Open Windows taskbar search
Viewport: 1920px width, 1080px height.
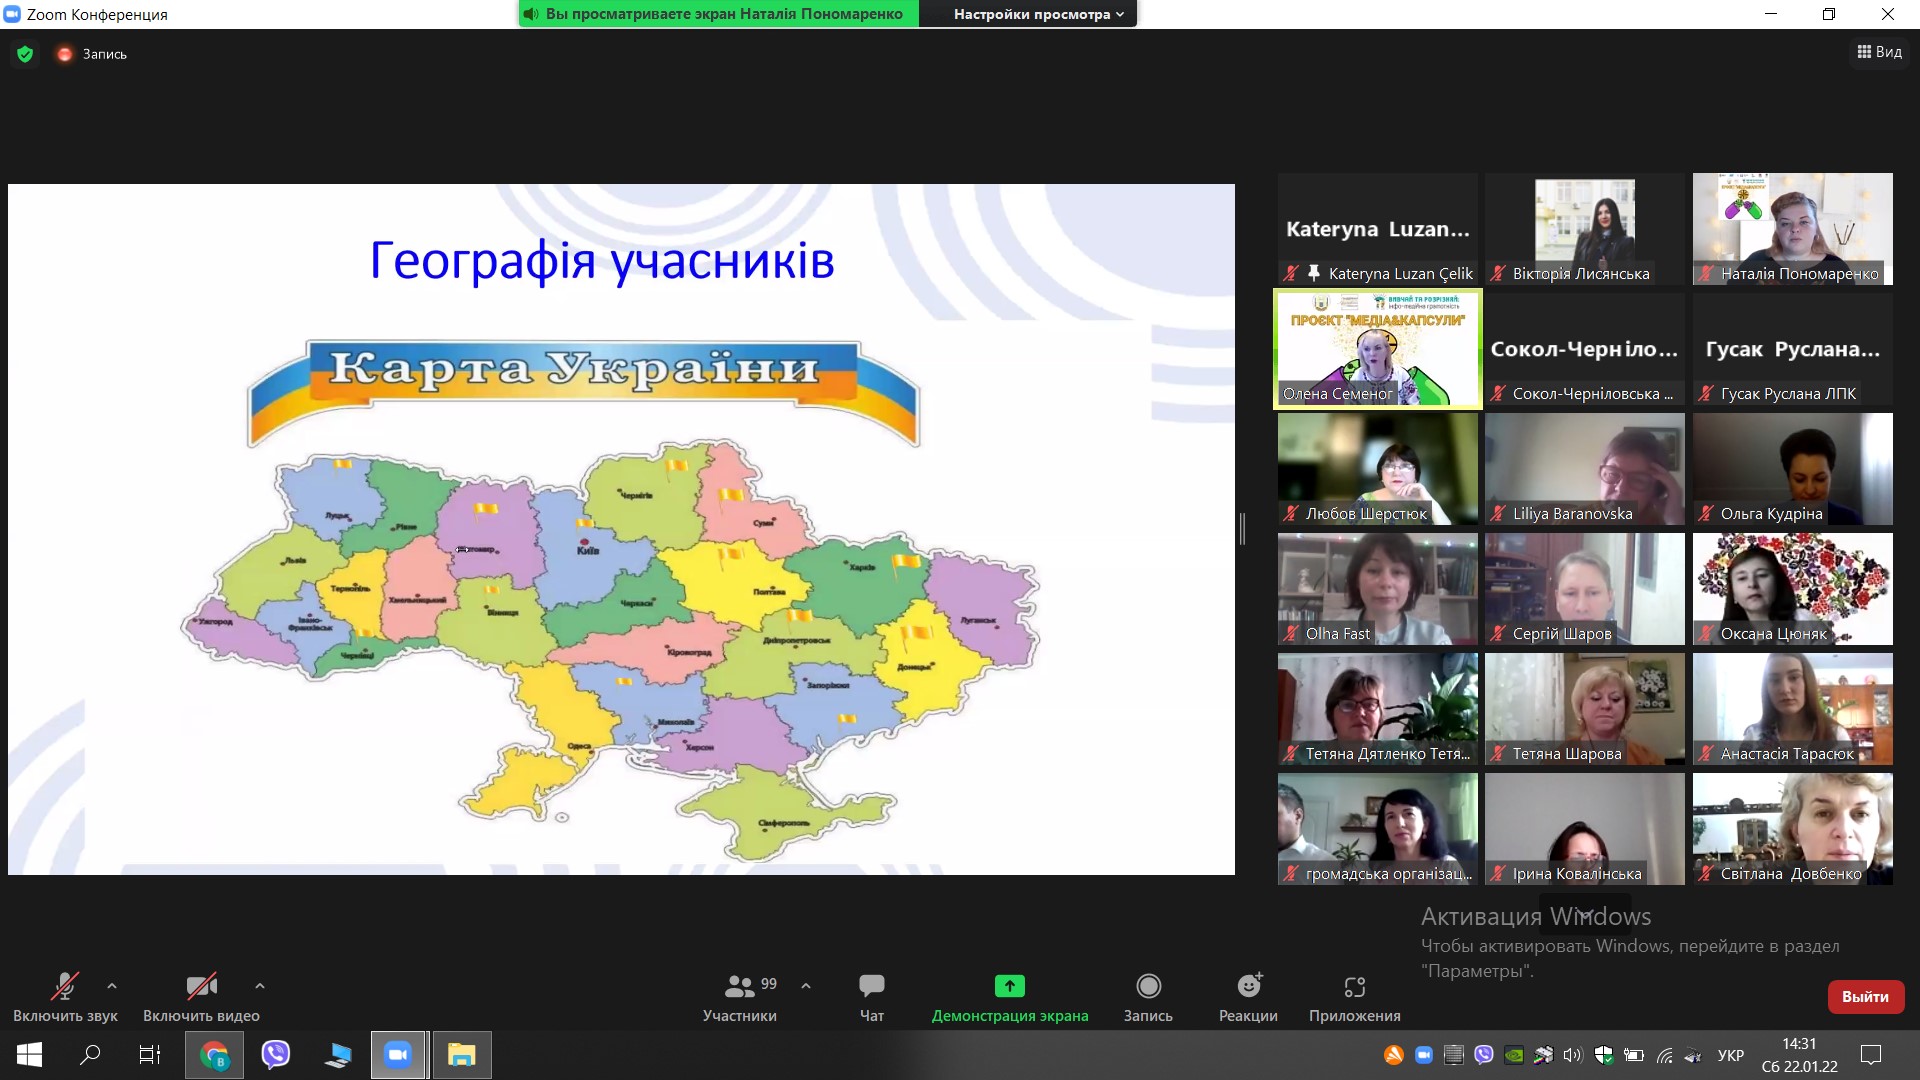pyautogui.click(x=90, y=1055)
